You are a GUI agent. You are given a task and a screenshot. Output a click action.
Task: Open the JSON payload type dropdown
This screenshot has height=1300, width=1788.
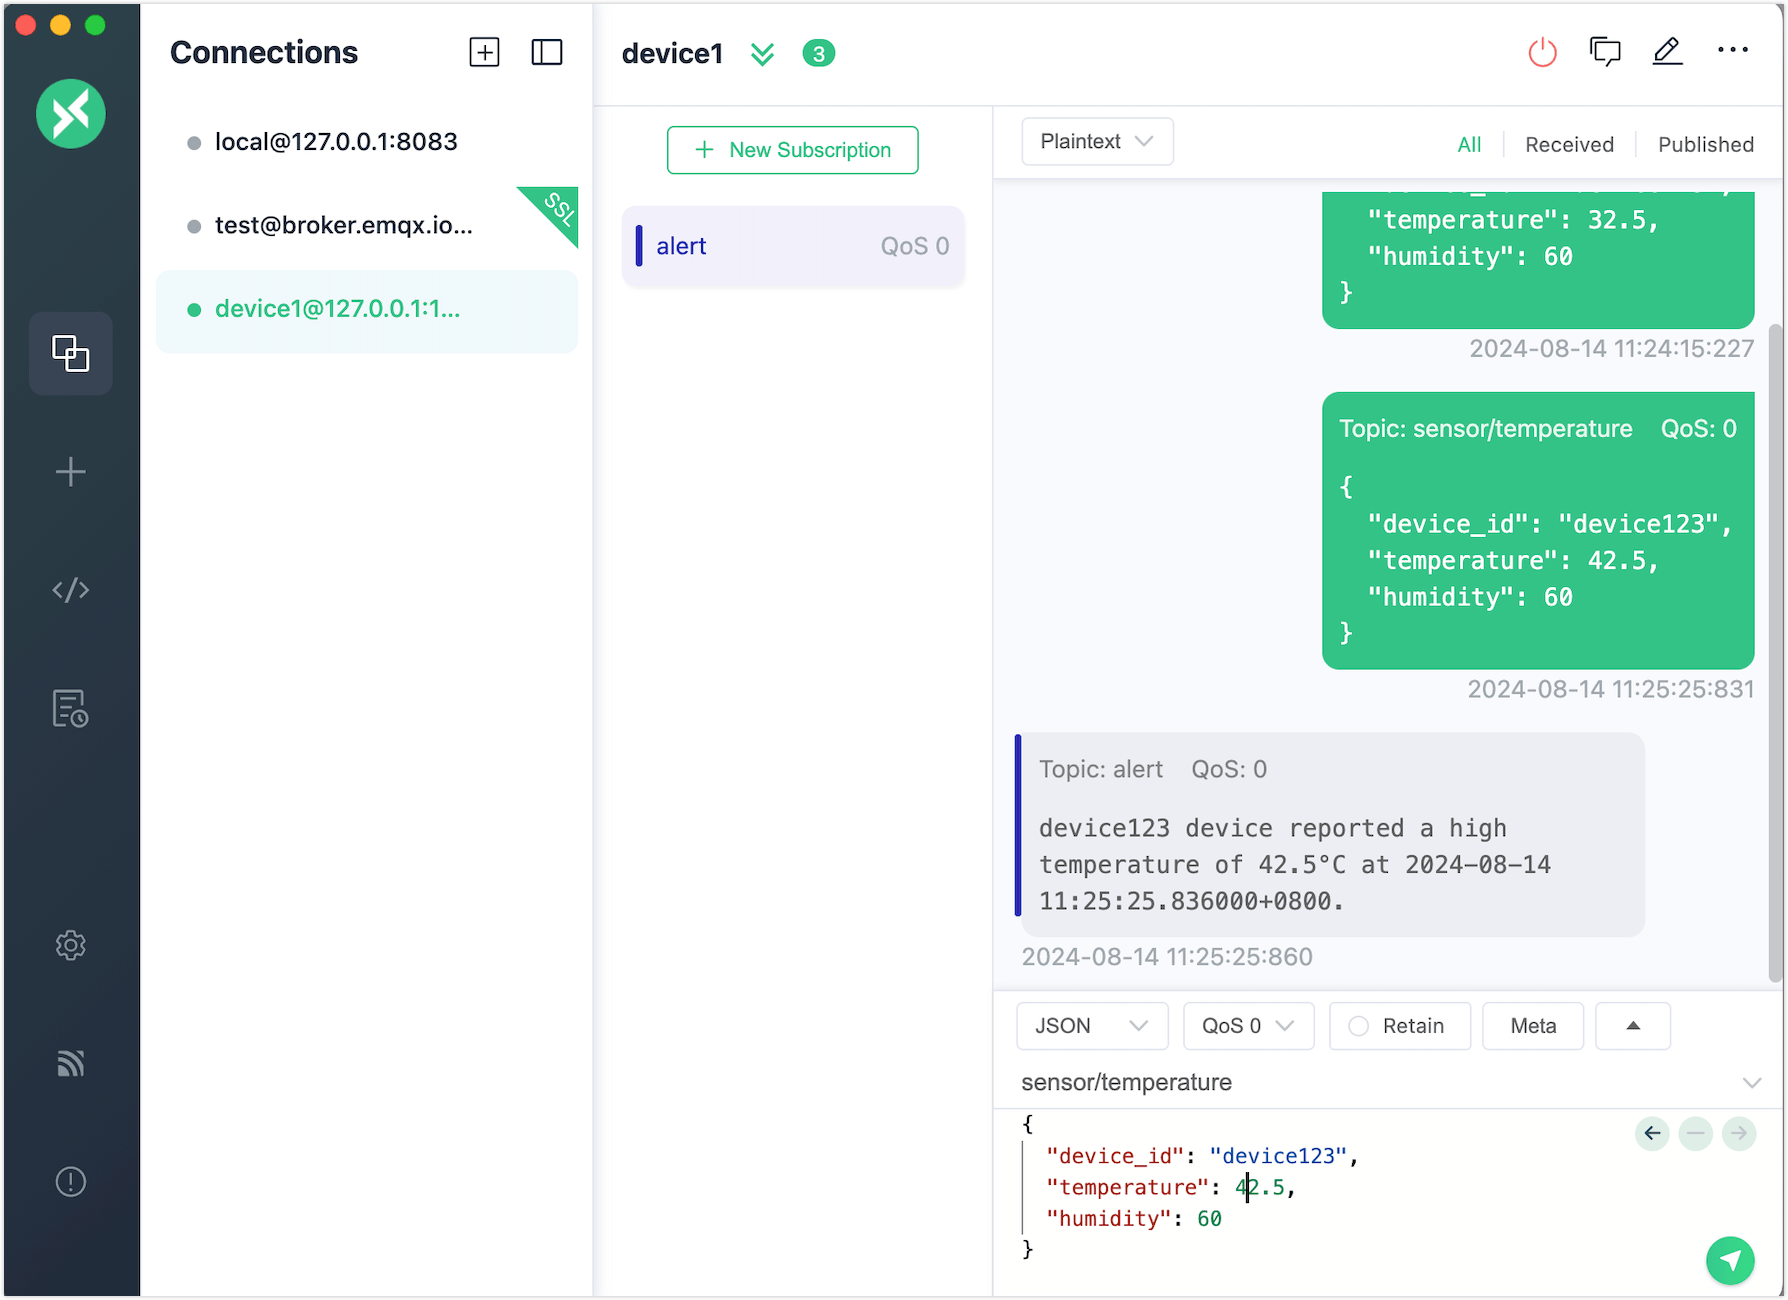click(x=1091, y=1026)
